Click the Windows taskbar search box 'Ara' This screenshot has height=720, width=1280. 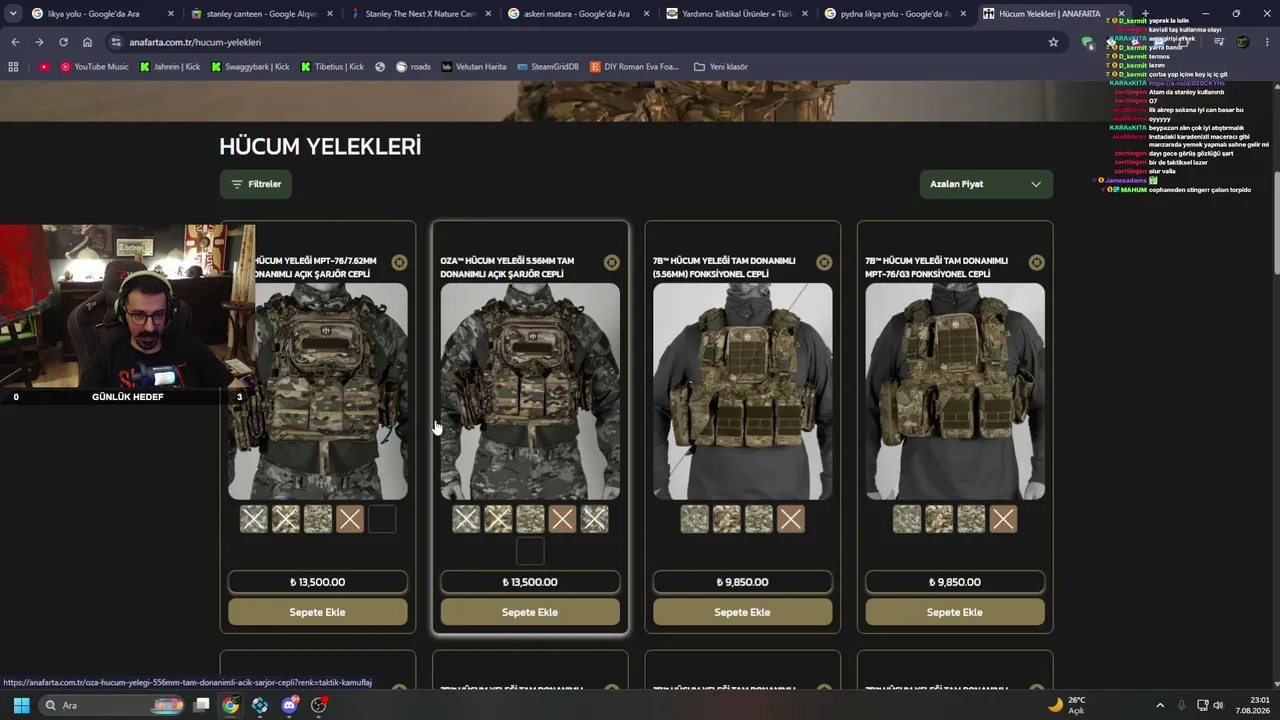112,705
